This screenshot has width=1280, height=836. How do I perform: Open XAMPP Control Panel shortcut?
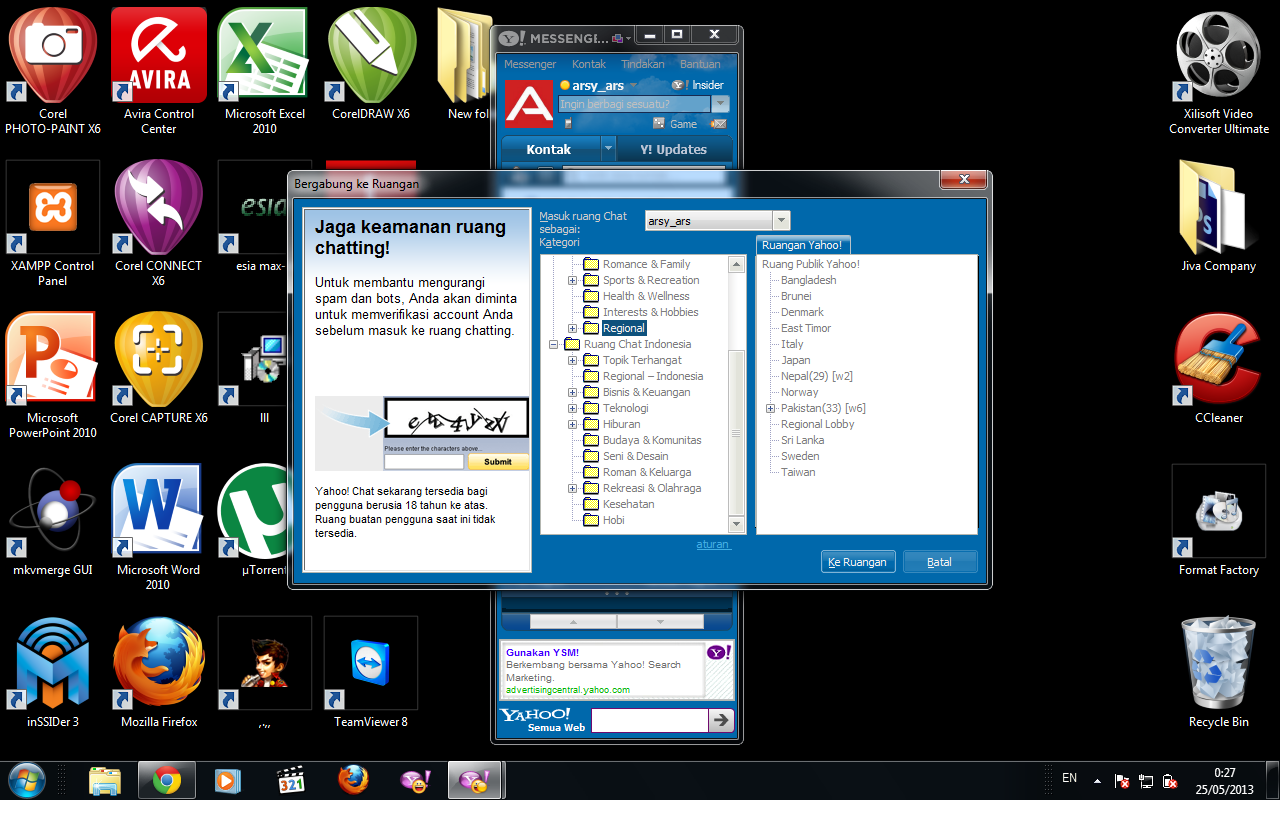coord(53,224)
